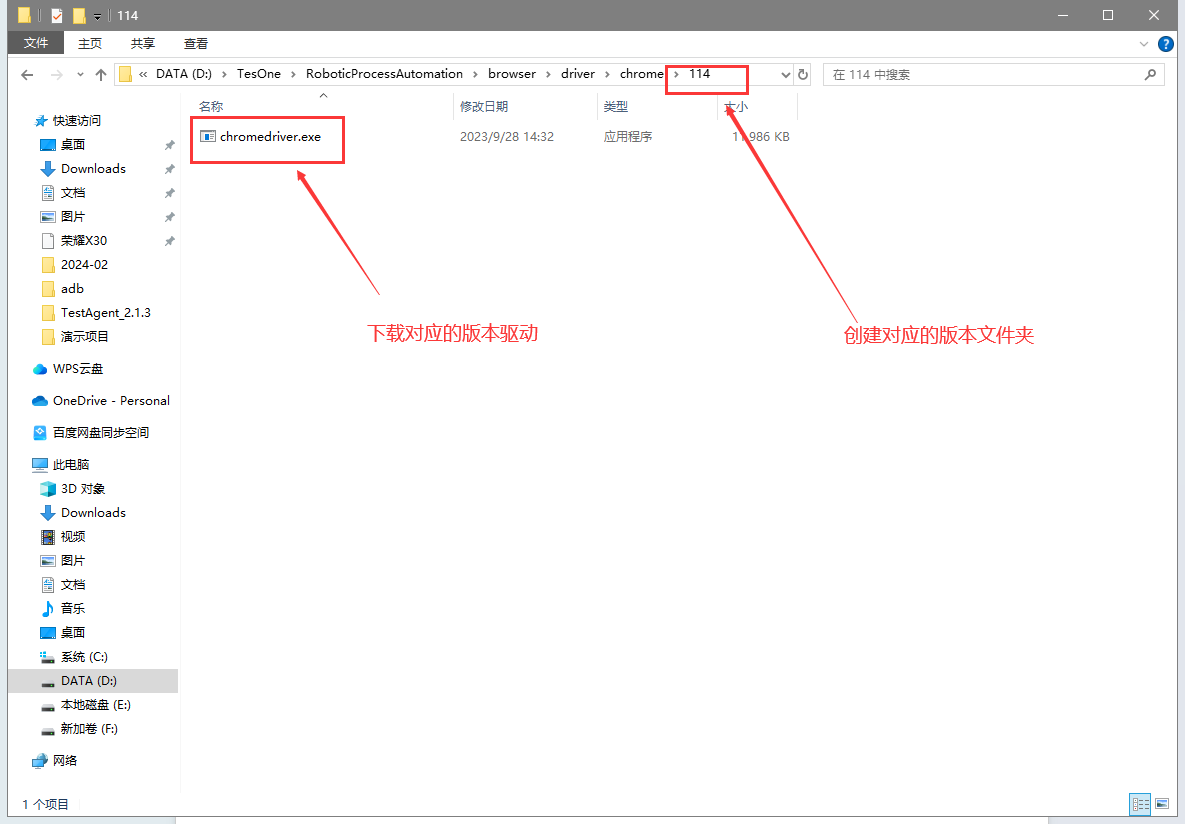The image size is (1185, 824).
Task: Show hidden breadcrumb path with the double chevron
Action: tap(143, 75)
